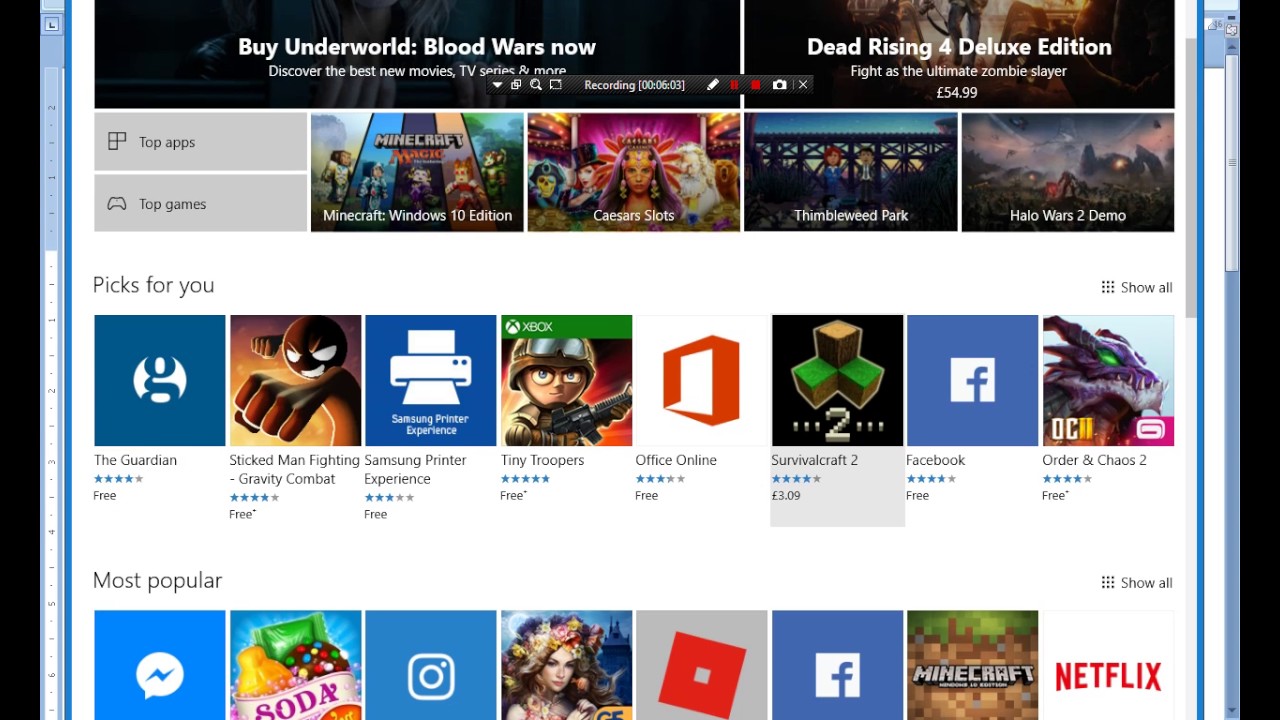Viewport: 1280px width, 720px height.
Task: Click the 'Most popular' heading
Action: click(157, 580)
